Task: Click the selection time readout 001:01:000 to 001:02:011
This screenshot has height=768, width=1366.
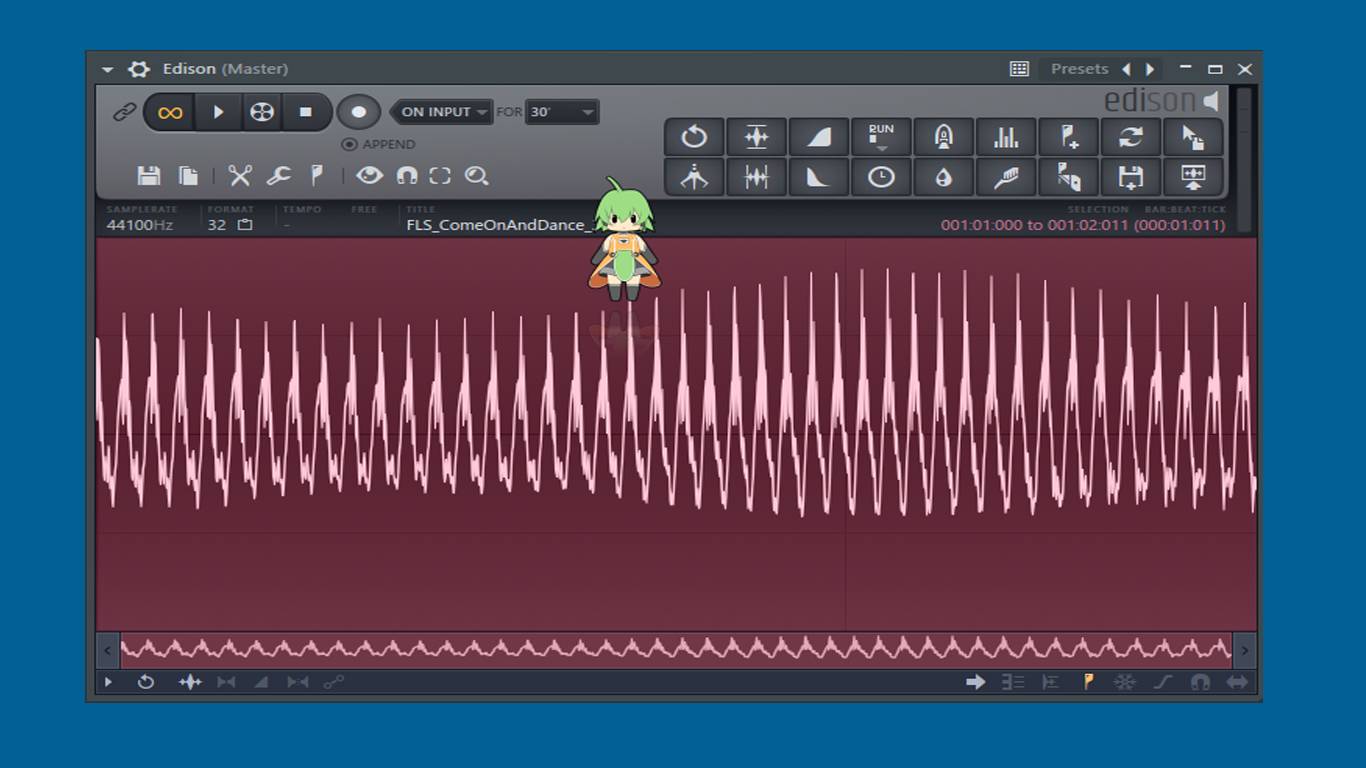Action: pos(1083,225)
